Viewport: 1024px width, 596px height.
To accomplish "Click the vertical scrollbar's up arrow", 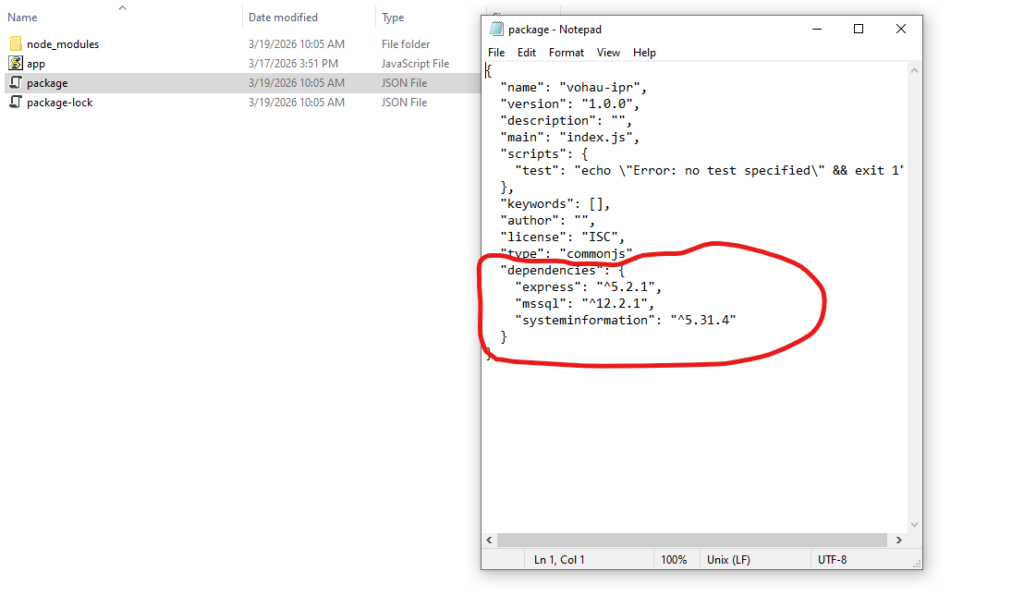I will coord(913,69).
